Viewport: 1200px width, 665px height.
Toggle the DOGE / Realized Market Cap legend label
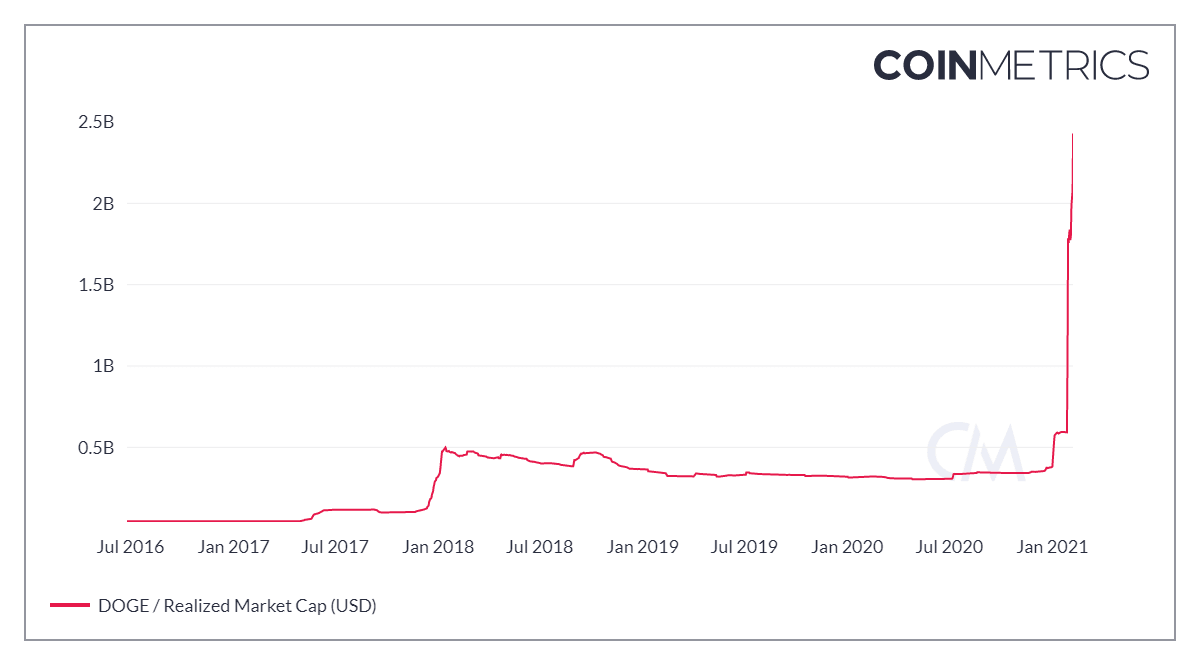(237, 605)
